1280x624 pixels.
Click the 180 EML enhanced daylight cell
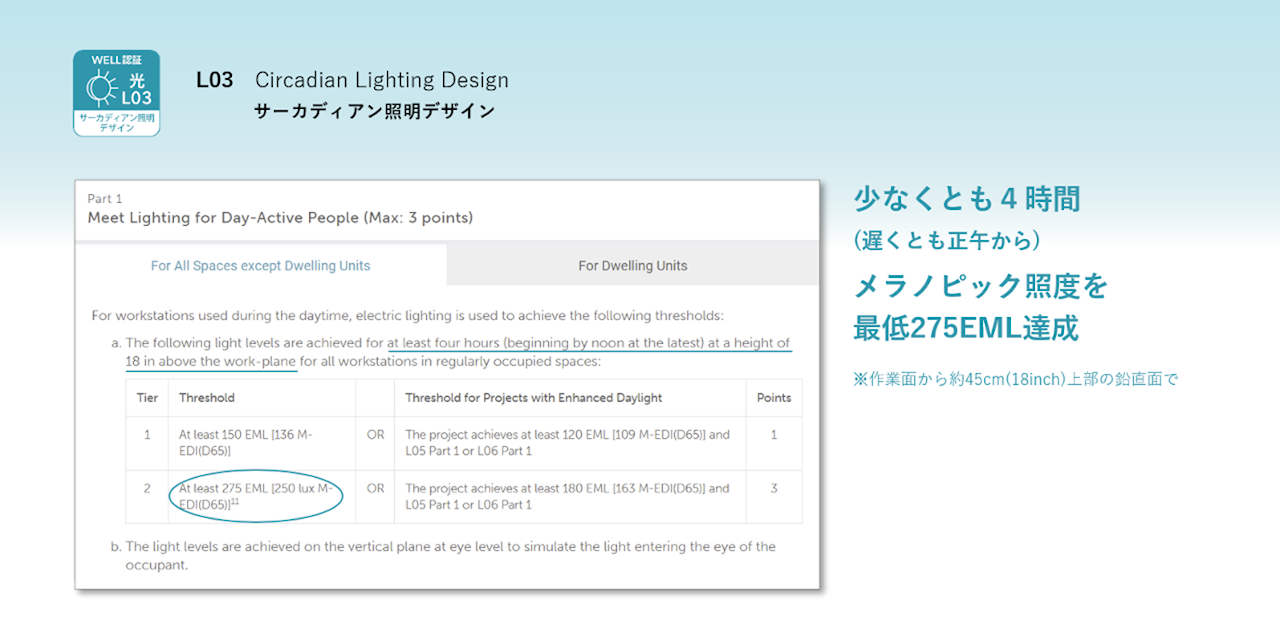coord(570,496)
